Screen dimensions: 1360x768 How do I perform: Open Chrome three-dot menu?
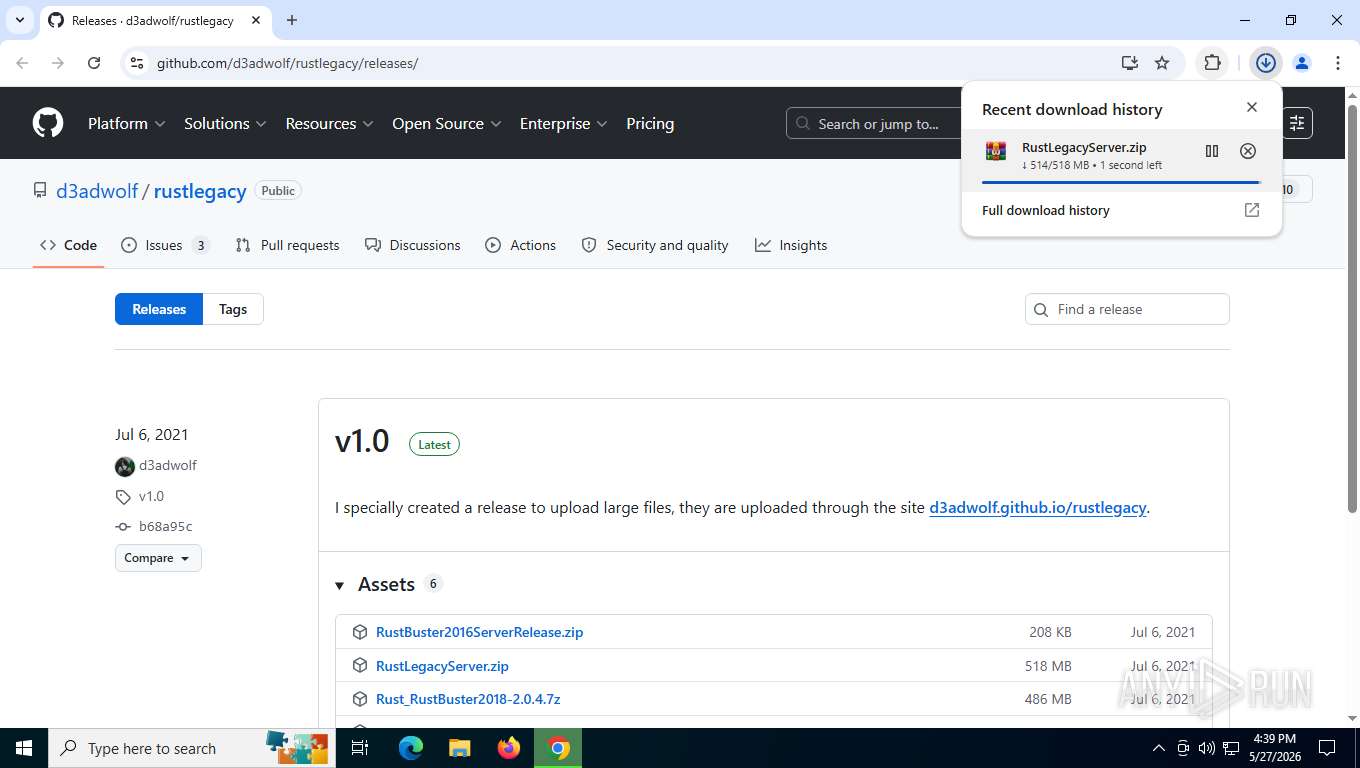click(x=1338, y=63)
